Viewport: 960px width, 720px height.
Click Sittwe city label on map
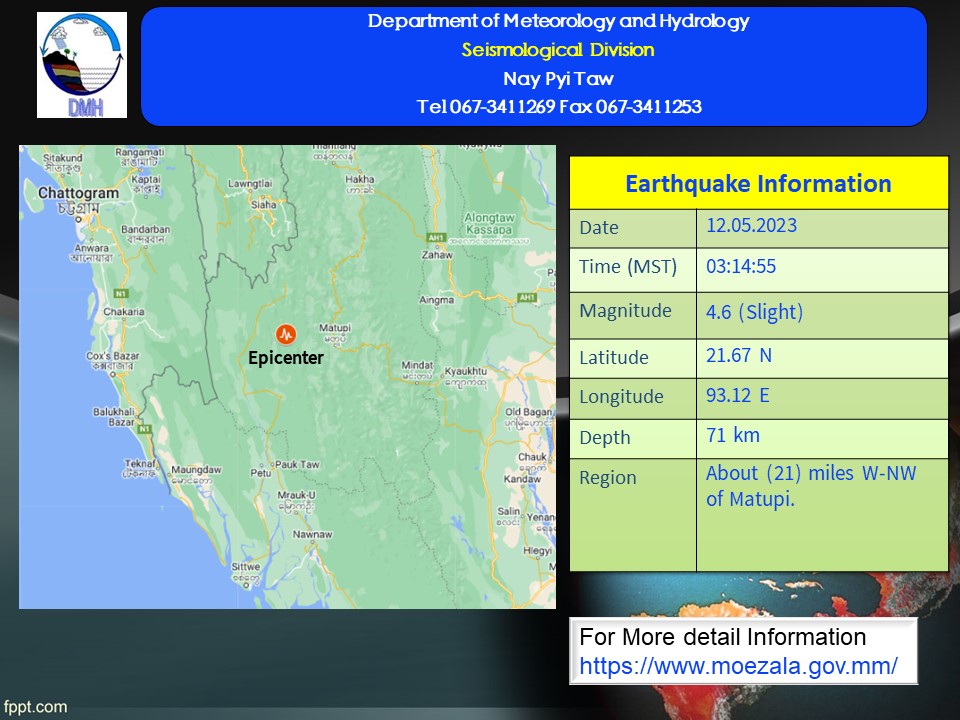click(246, 566)
